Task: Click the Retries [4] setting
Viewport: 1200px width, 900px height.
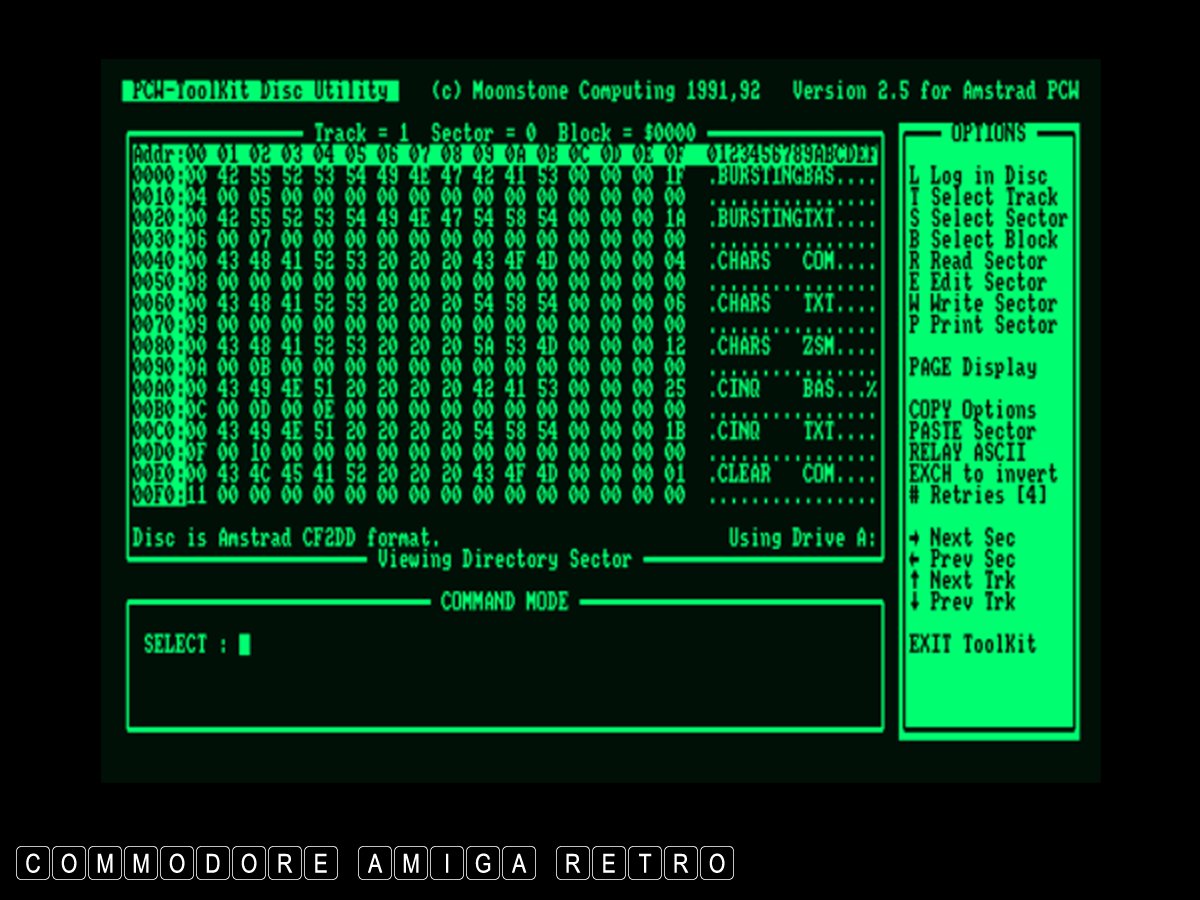Action: [978, 495]
